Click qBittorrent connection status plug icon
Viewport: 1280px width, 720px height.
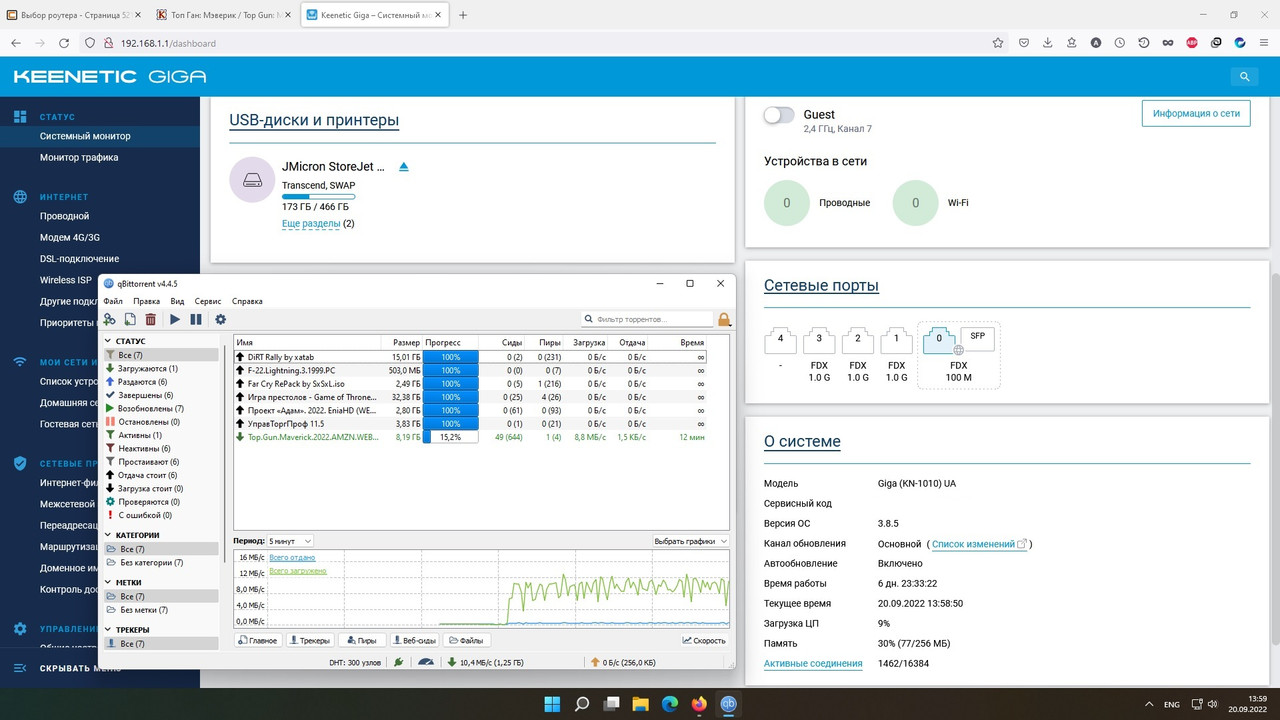point(399,662)
